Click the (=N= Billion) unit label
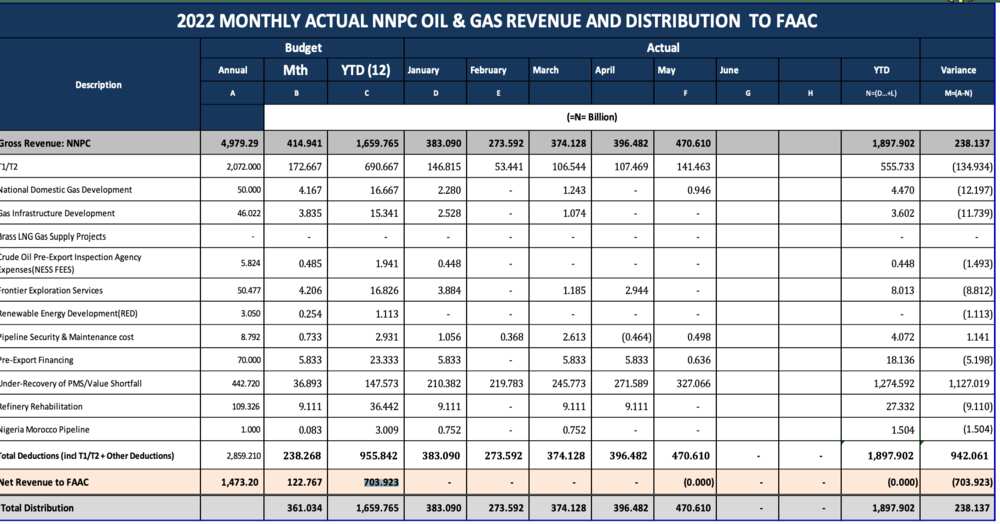1000x524 pixels. [592, 117]
